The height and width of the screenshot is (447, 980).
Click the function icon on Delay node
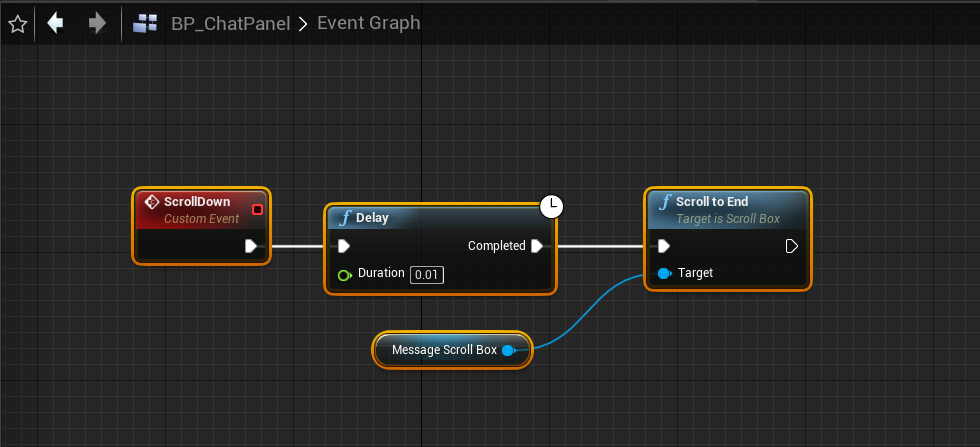(x=344, y=218)
